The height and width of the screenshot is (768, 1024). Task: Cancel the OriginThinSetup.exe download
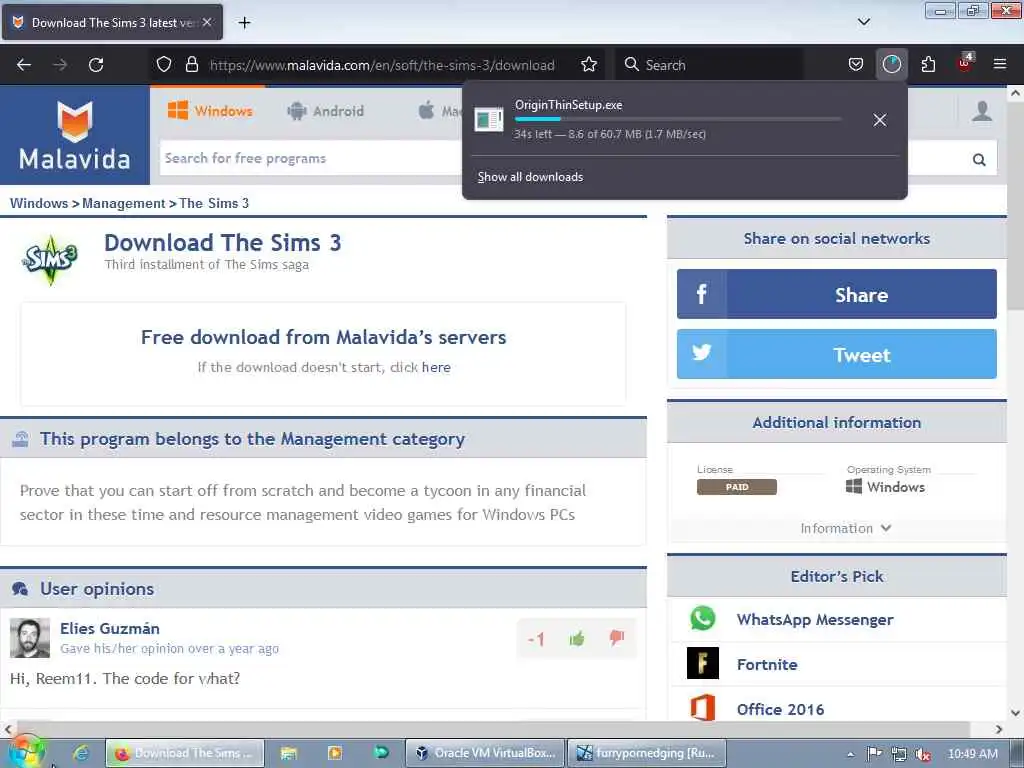pos(880,120)
